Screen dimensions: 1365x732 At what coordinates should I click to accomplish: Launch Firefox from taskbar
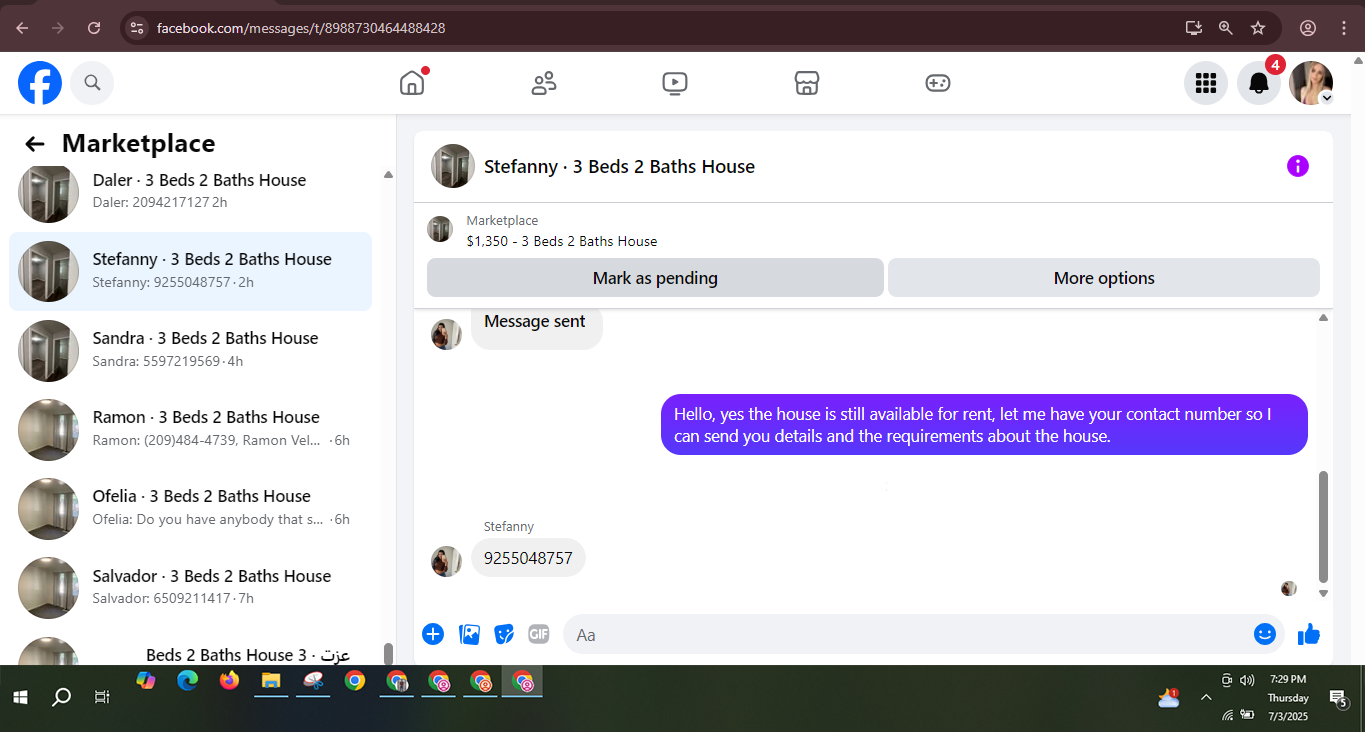(229, 681)
